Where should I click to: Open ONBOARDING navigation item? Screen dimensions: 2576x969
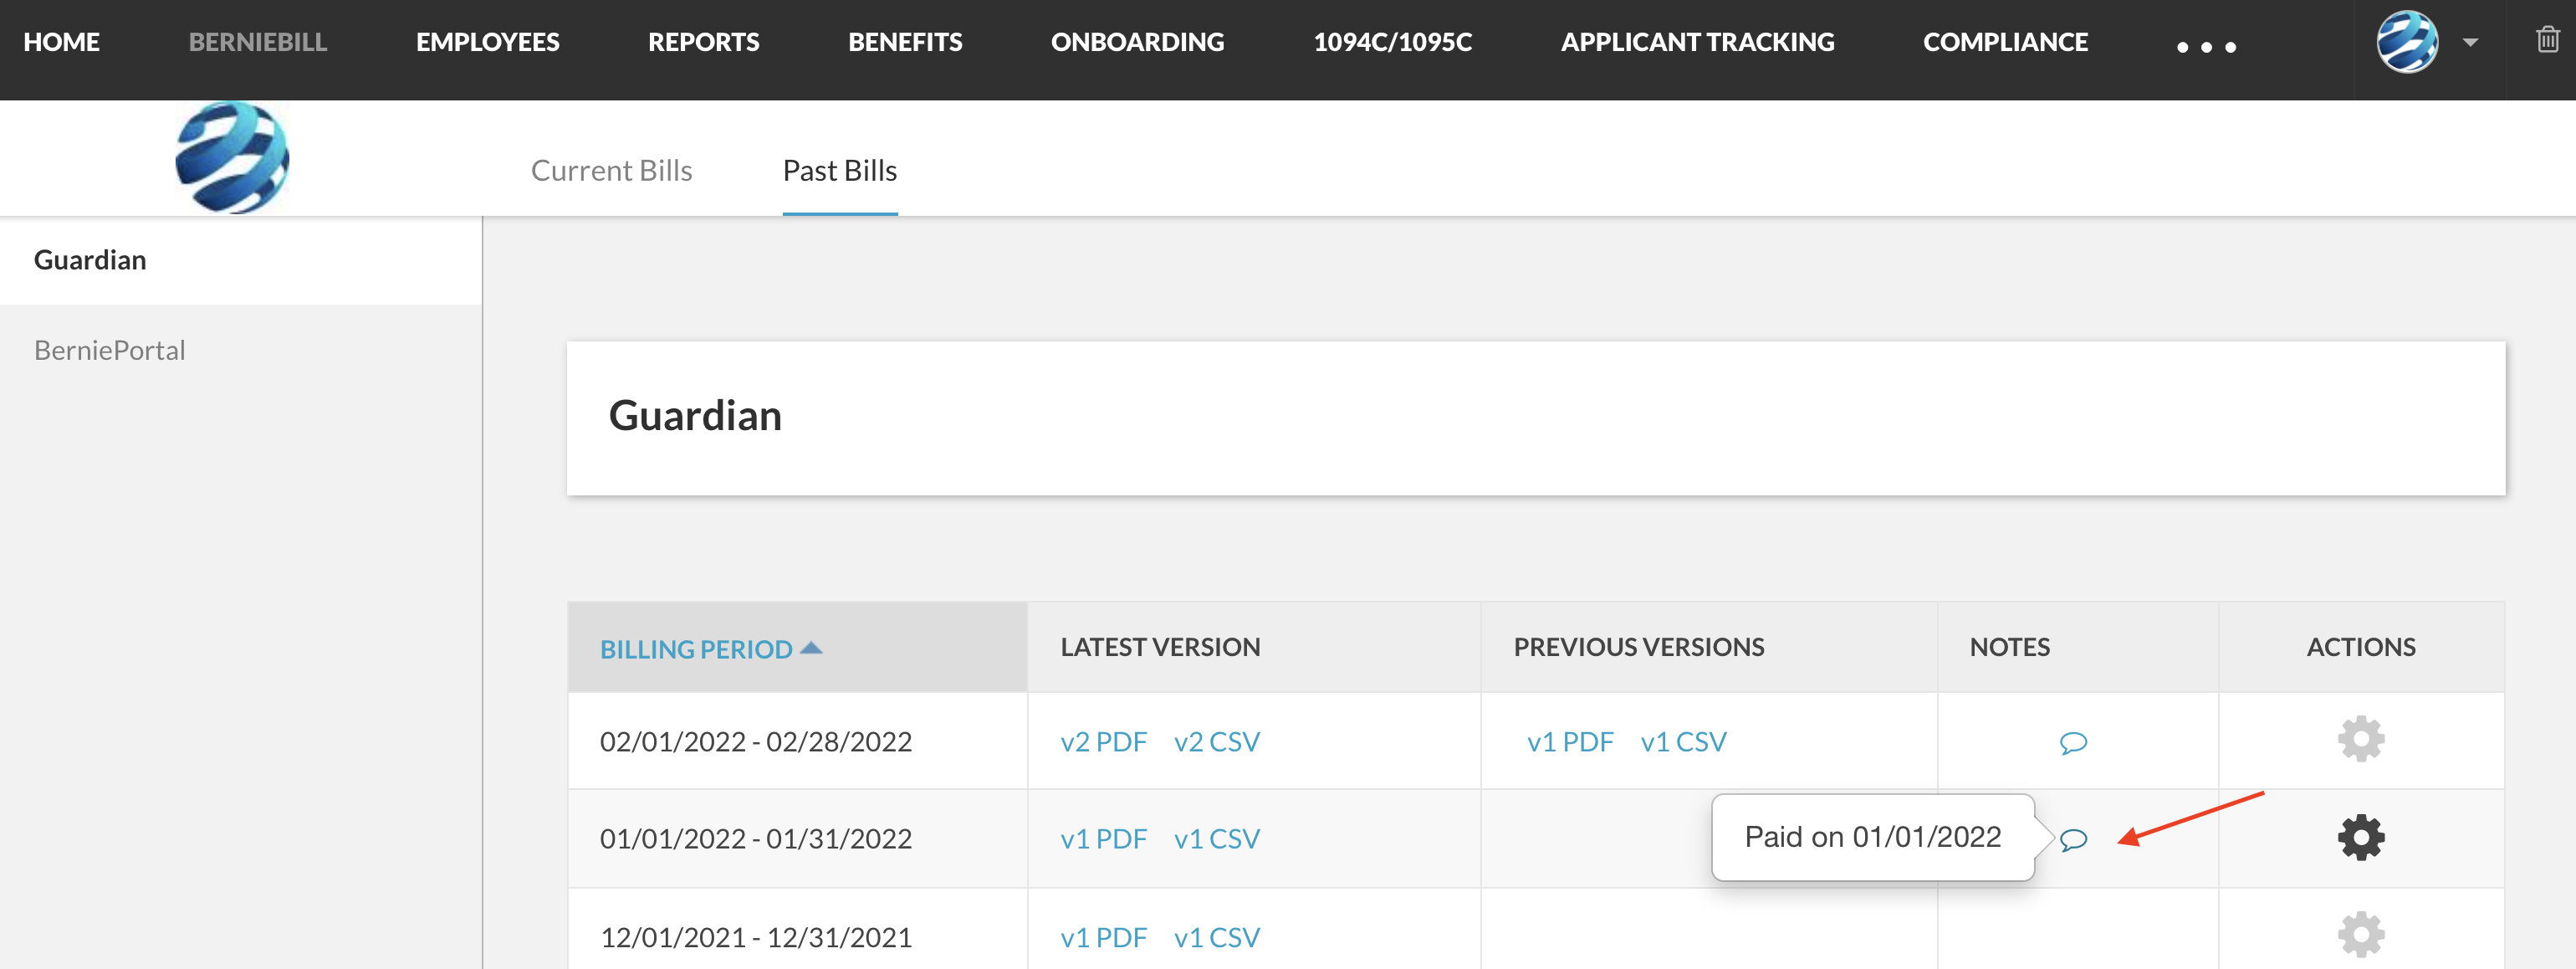1137,42
